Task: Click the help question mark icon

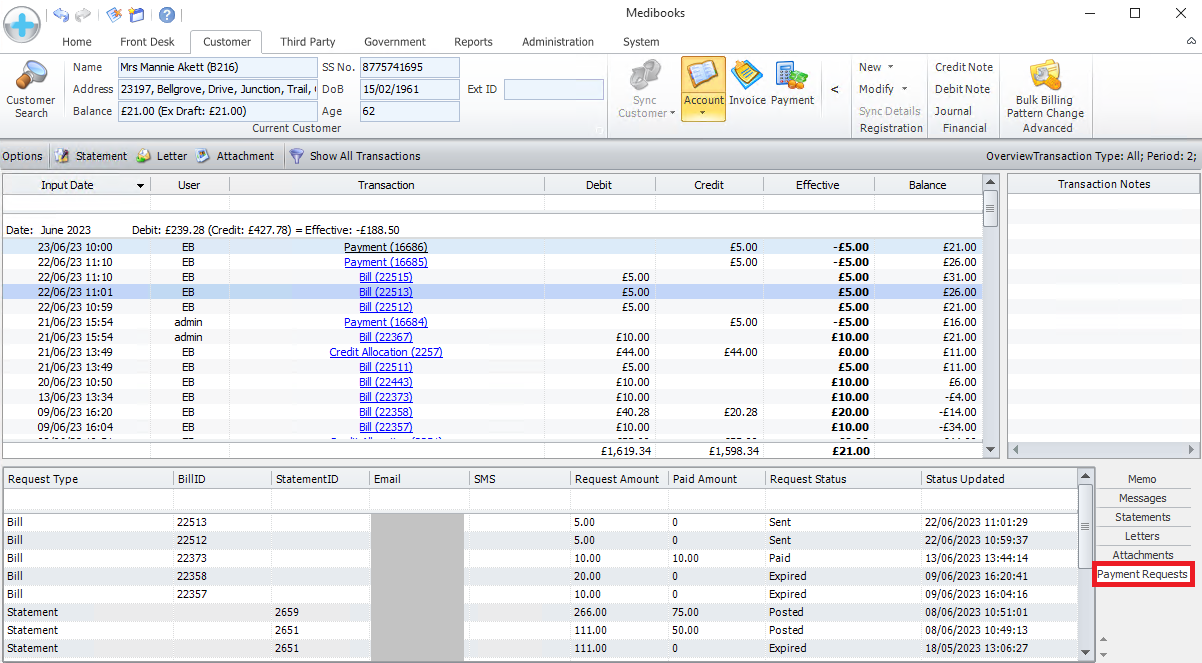Action: 167,14
